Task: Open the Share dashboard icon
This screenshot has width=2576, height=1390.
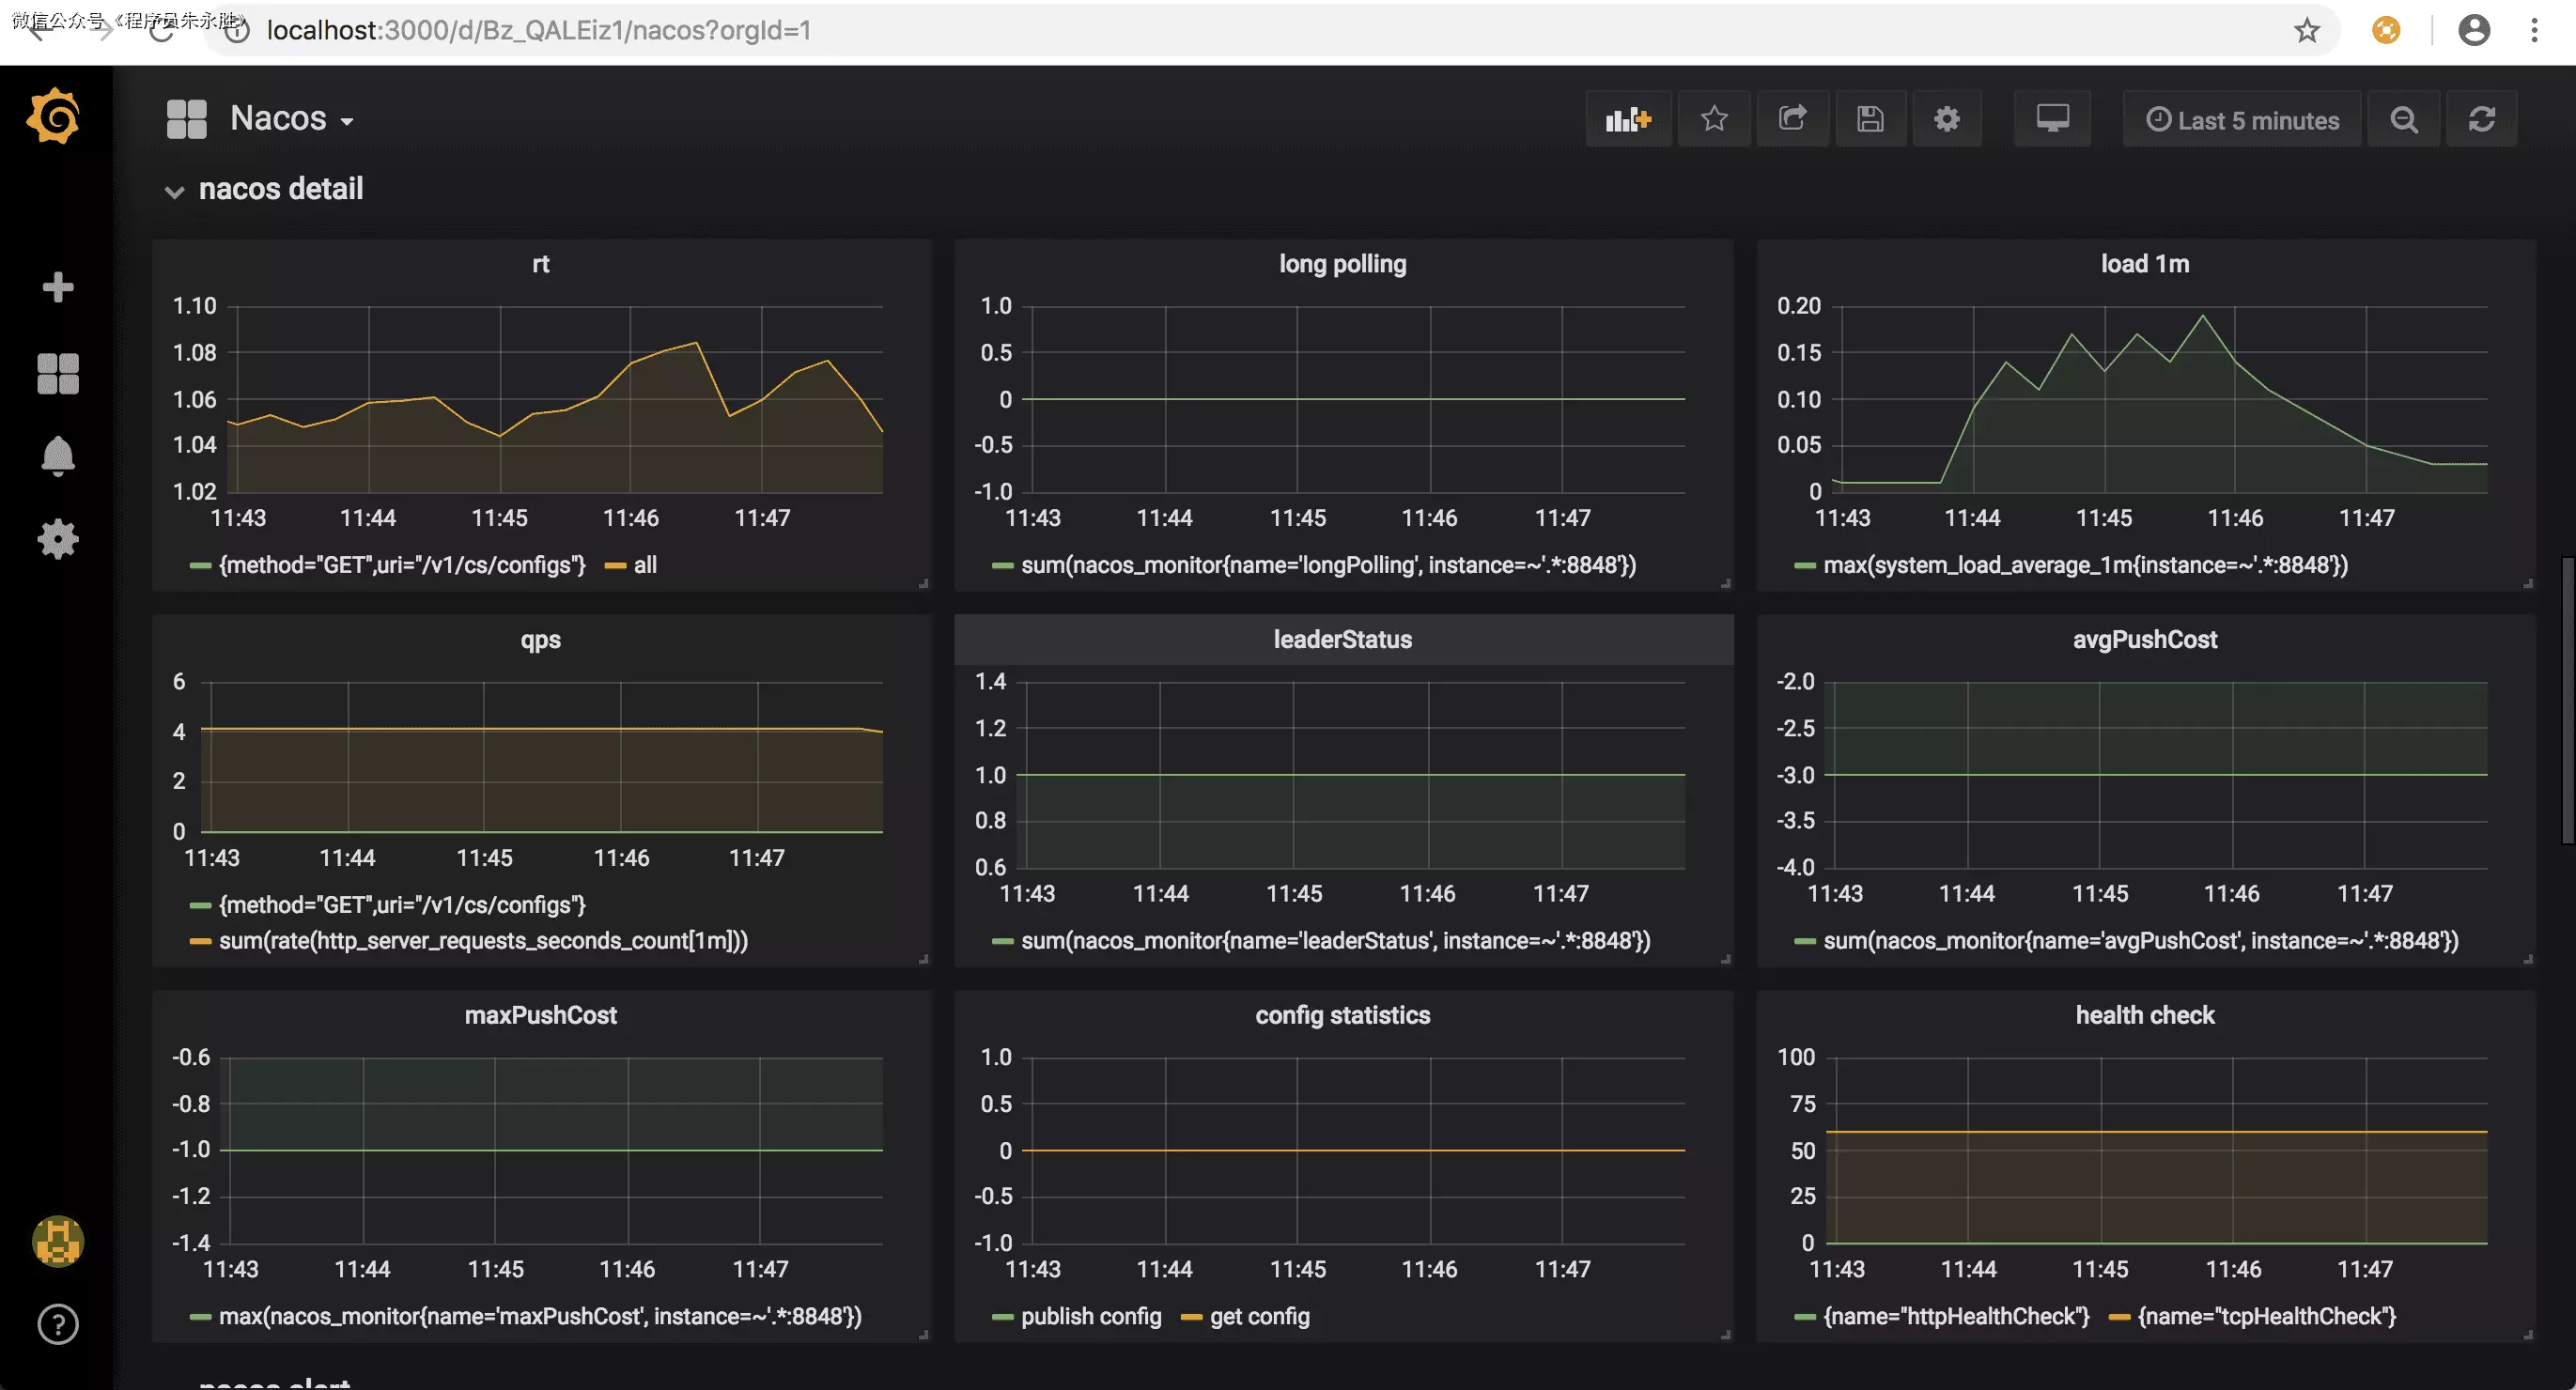Action: coord(1792,120)
